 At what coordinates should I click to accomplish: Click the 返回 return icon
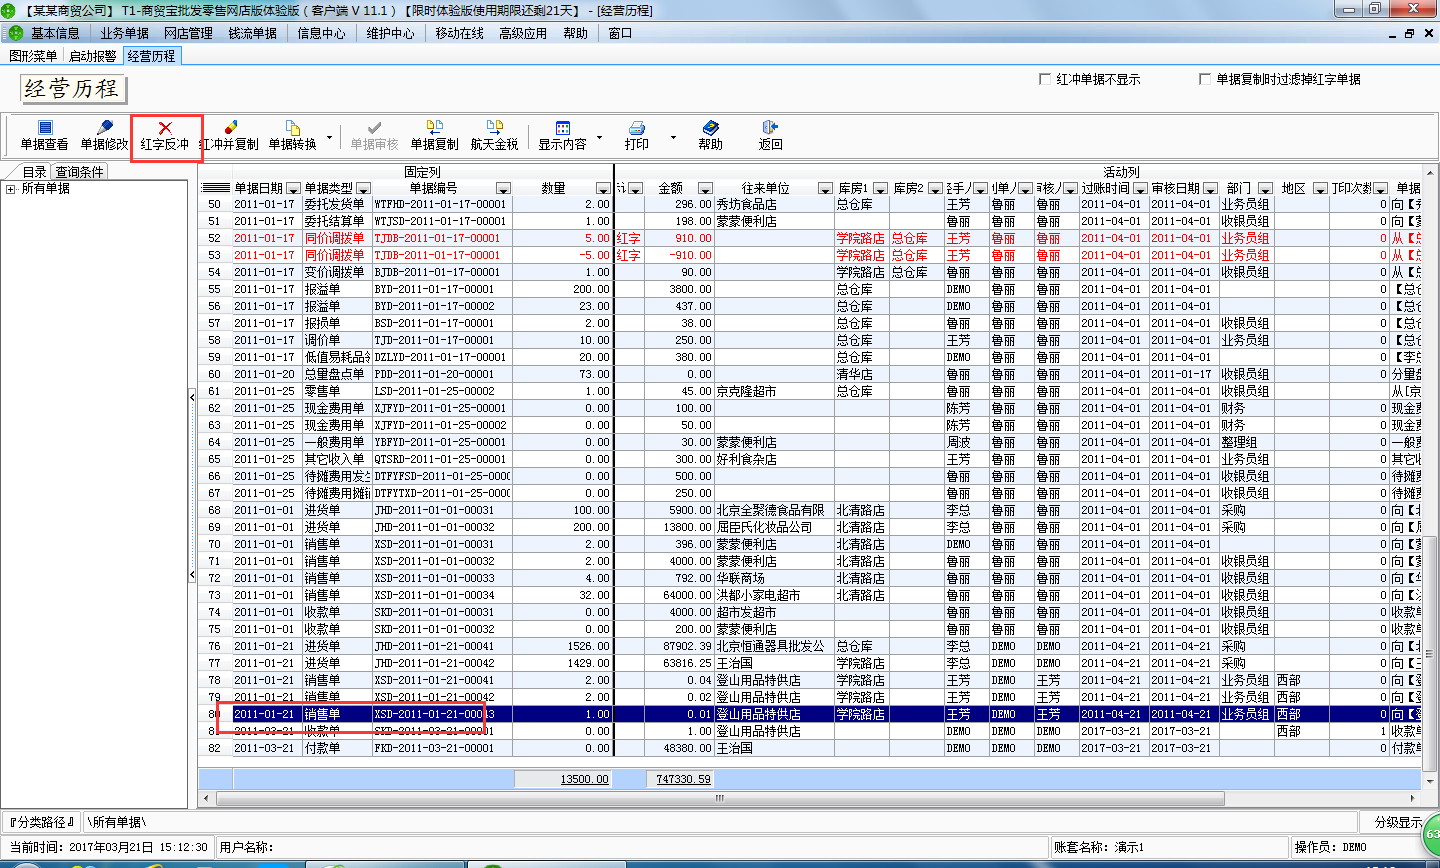[769, 135]
